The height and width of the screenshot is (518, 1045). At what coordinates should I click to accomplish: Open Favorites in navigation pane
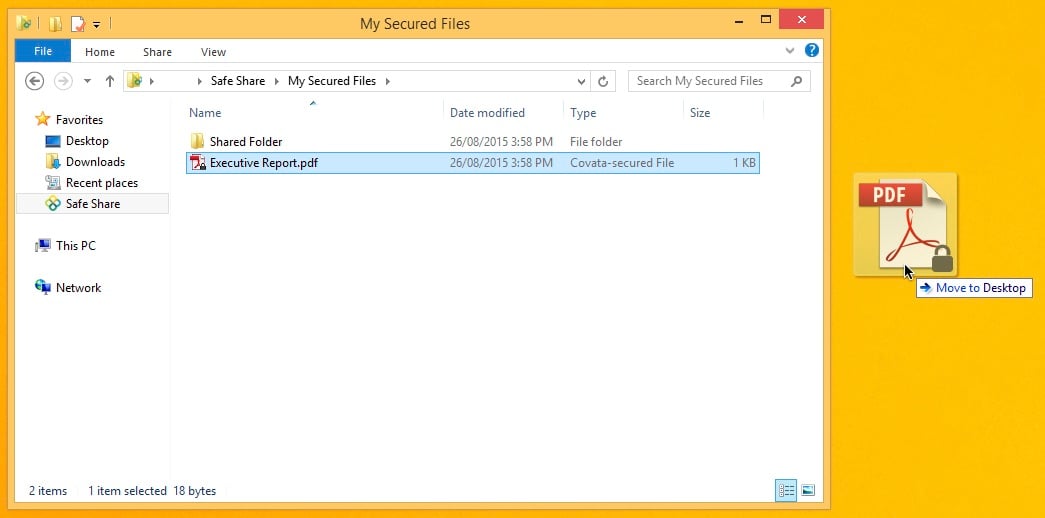79,120
